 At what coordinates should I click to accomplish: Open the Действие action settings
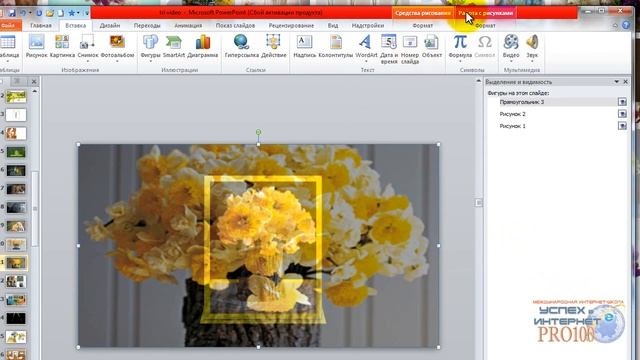pyautogui.click(x=273, y=46)
